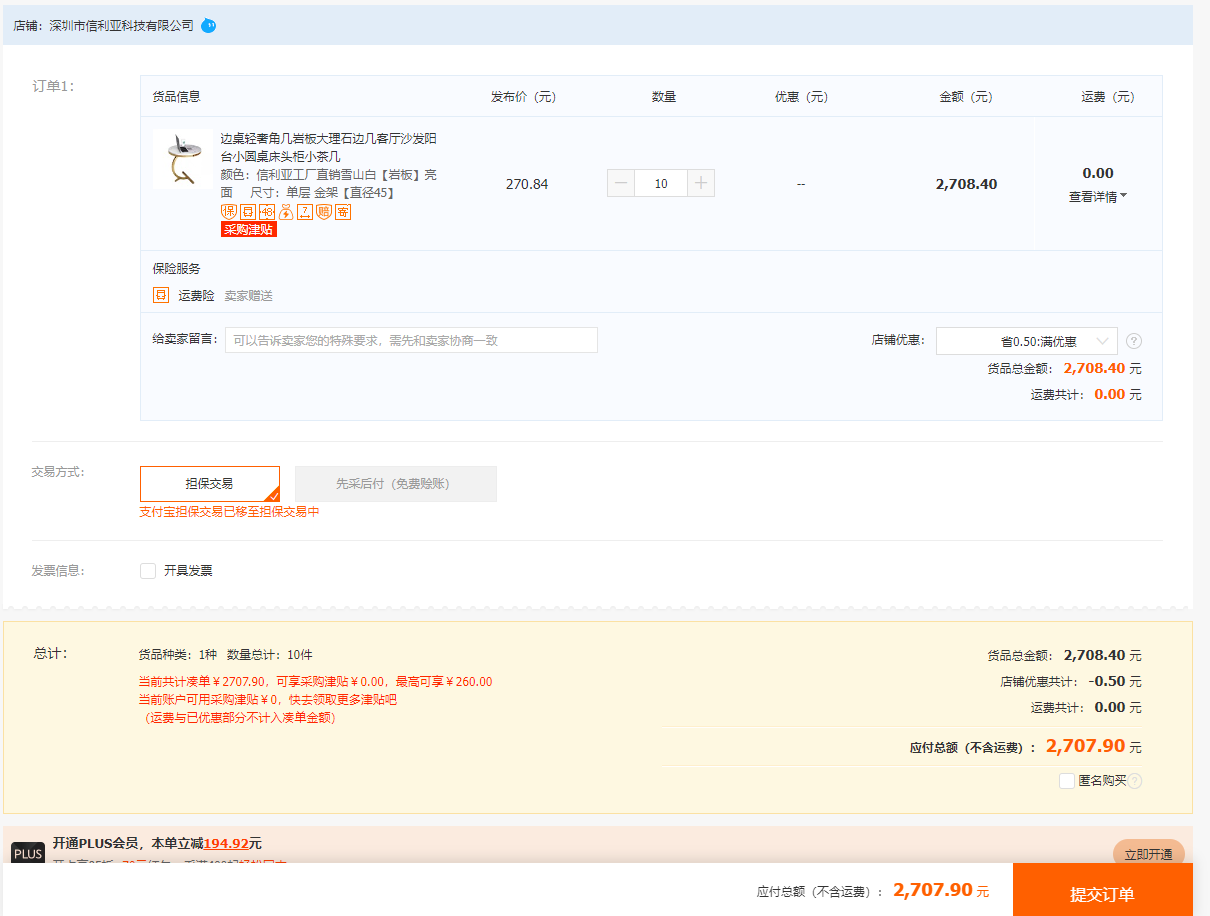The width and height of the screenshot is (1210, 916).
Task: Select 担保交易 as transaction method
Action: tap(210, 484)
